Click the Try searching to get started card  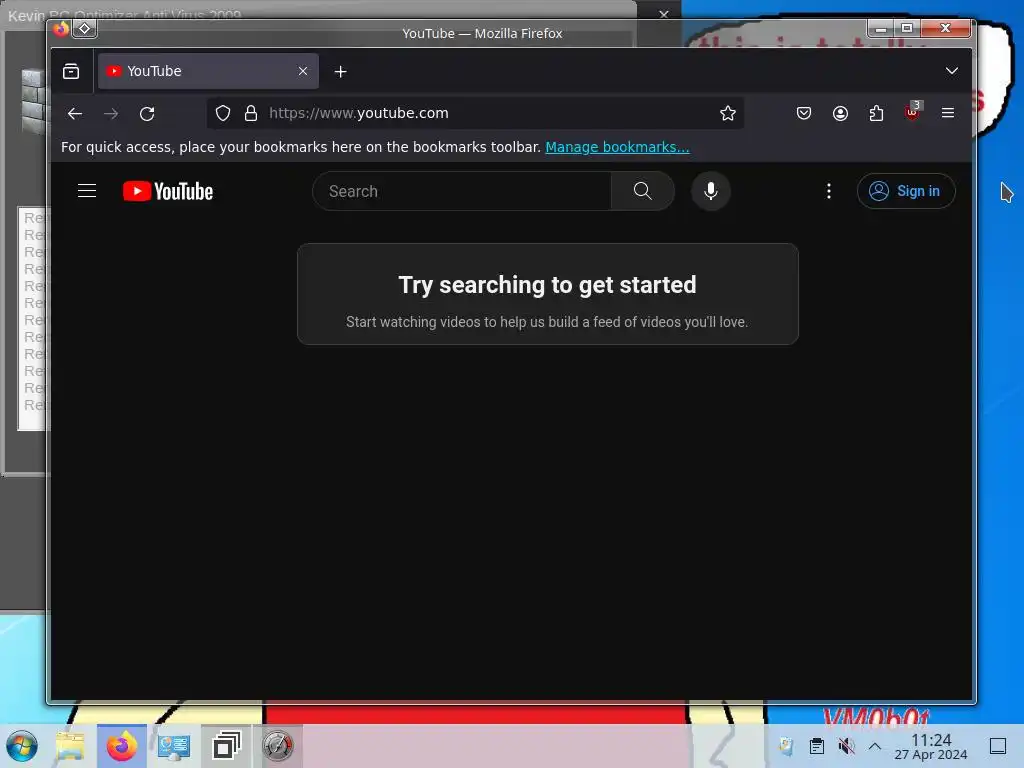tap(547, 294)
